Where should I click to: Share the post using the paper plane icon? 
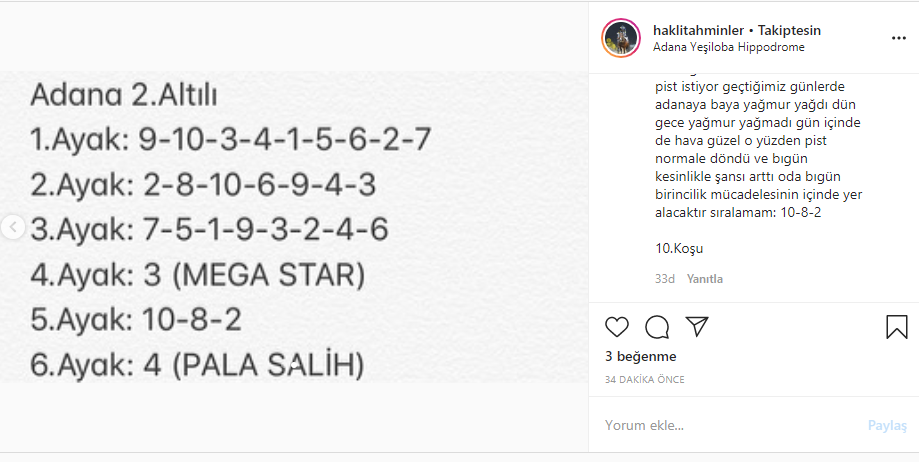pyautogui.click(x=697, y=327)
